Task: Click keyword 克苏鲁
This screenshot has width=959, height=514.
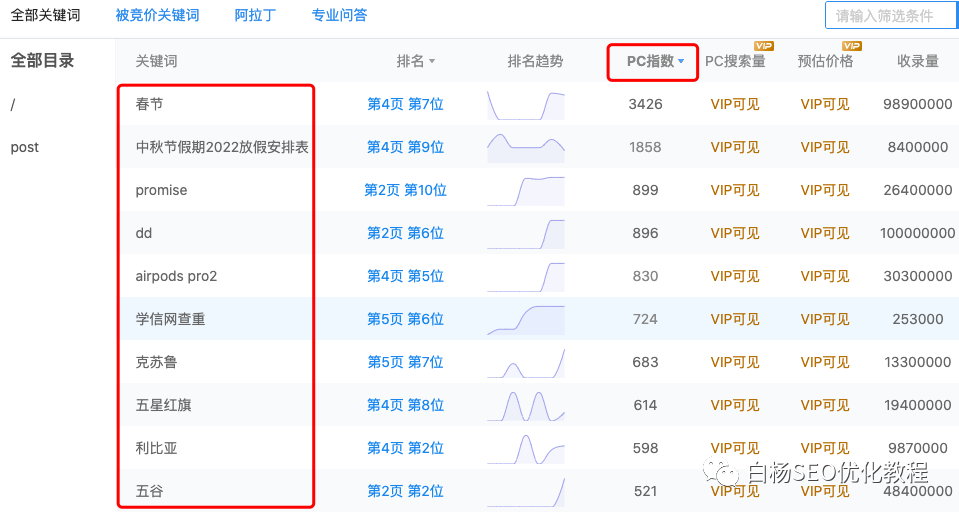Action: click(156, 362)
